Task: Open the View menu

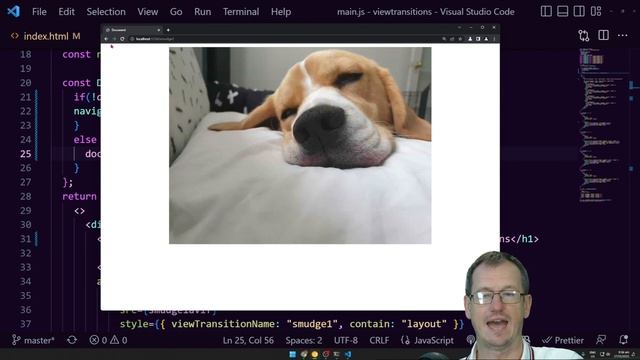Action: tap(147, 12)
